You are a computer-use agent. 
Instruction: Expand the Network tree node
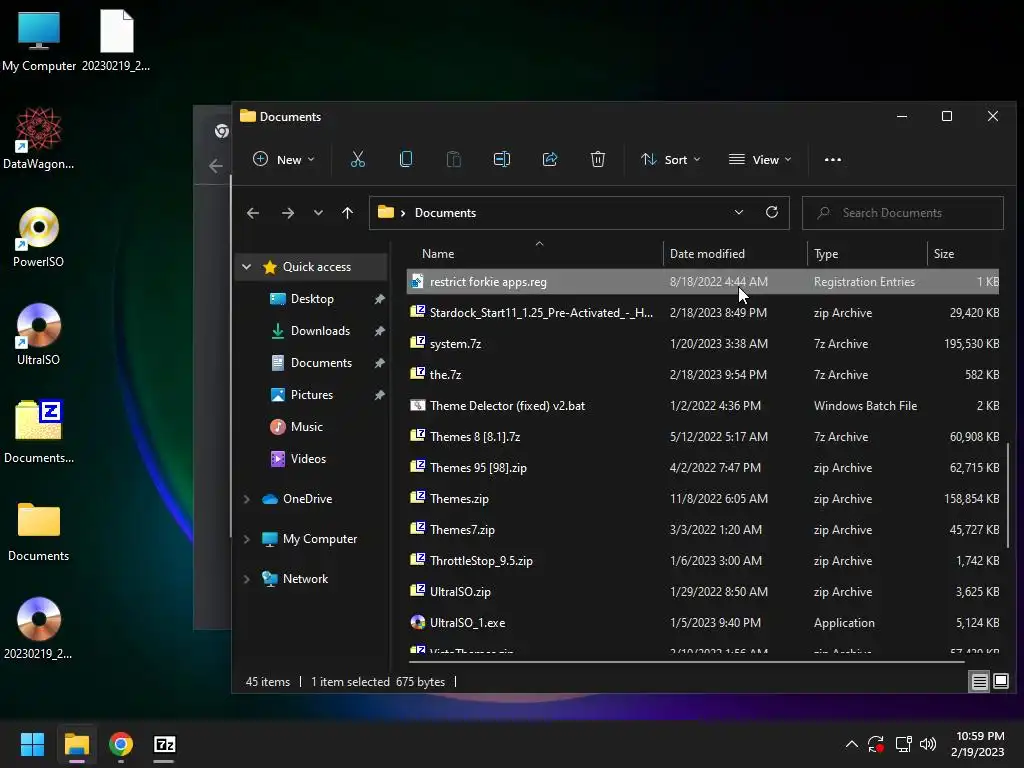point(246,579)
